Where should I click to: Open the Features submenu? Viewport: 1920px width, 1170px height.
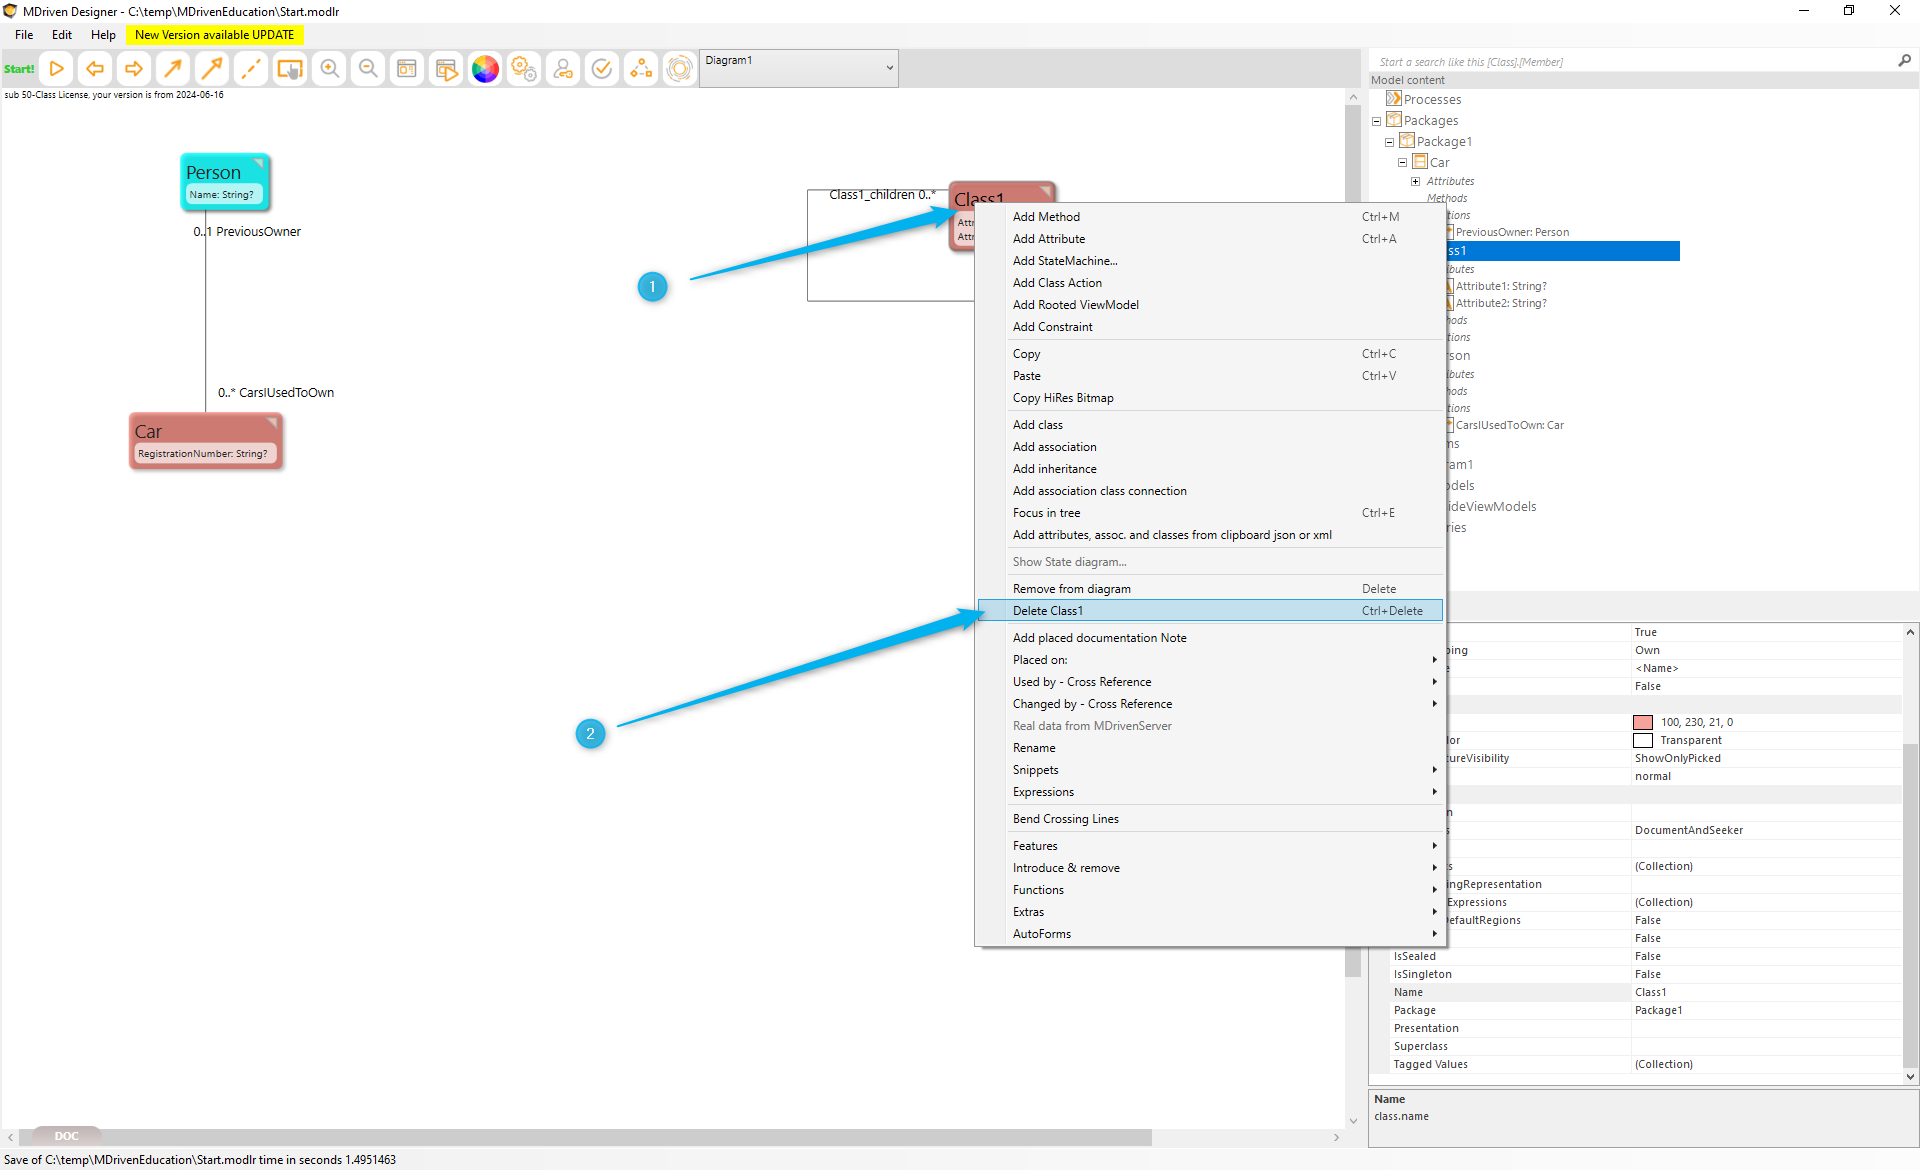point(1035,846)
